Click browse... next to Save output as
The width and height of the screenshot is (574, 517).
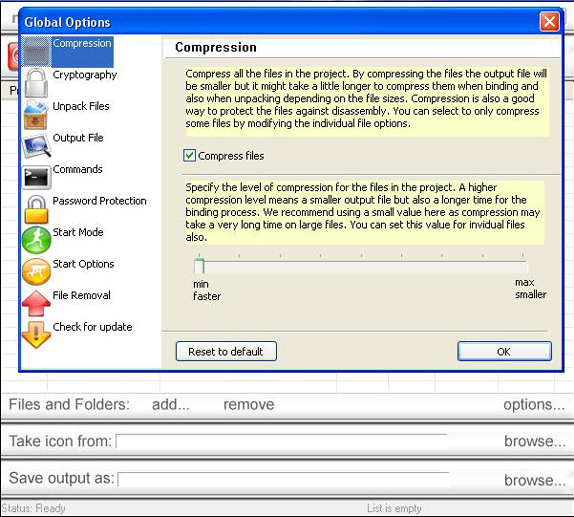coord(535,480)
